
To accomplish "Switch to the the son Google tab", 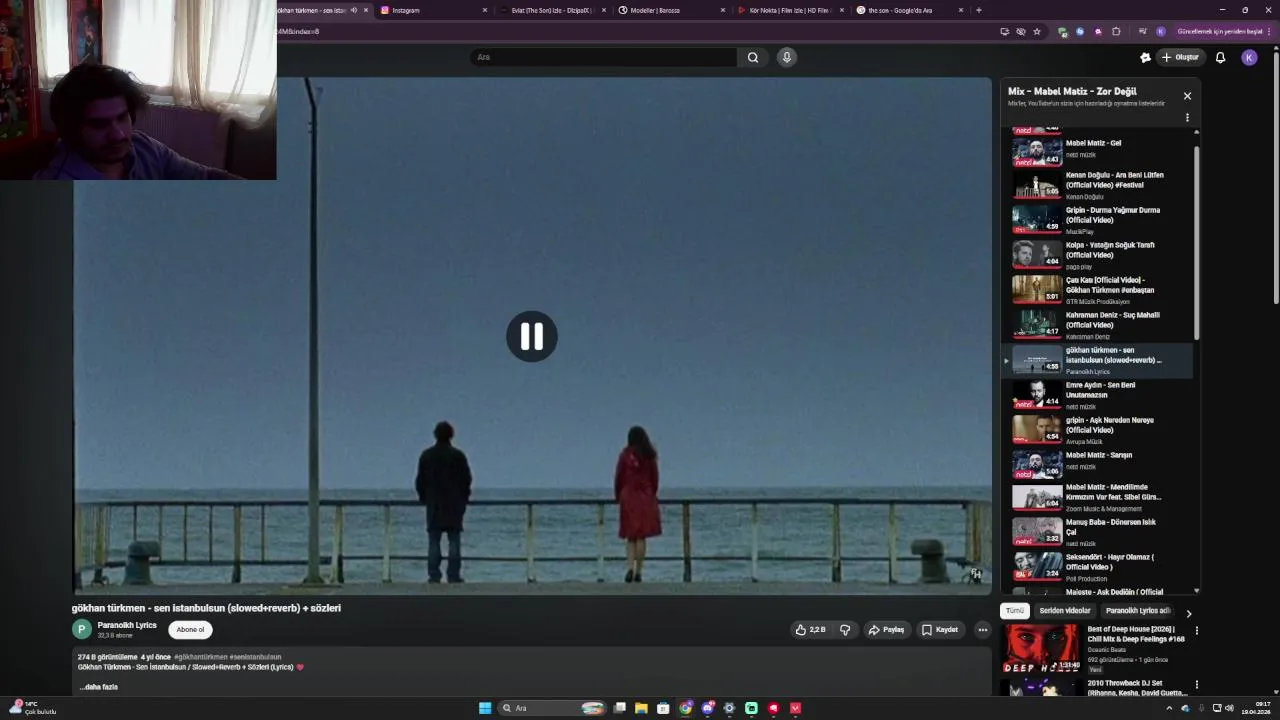I will [x=907, y=10].
